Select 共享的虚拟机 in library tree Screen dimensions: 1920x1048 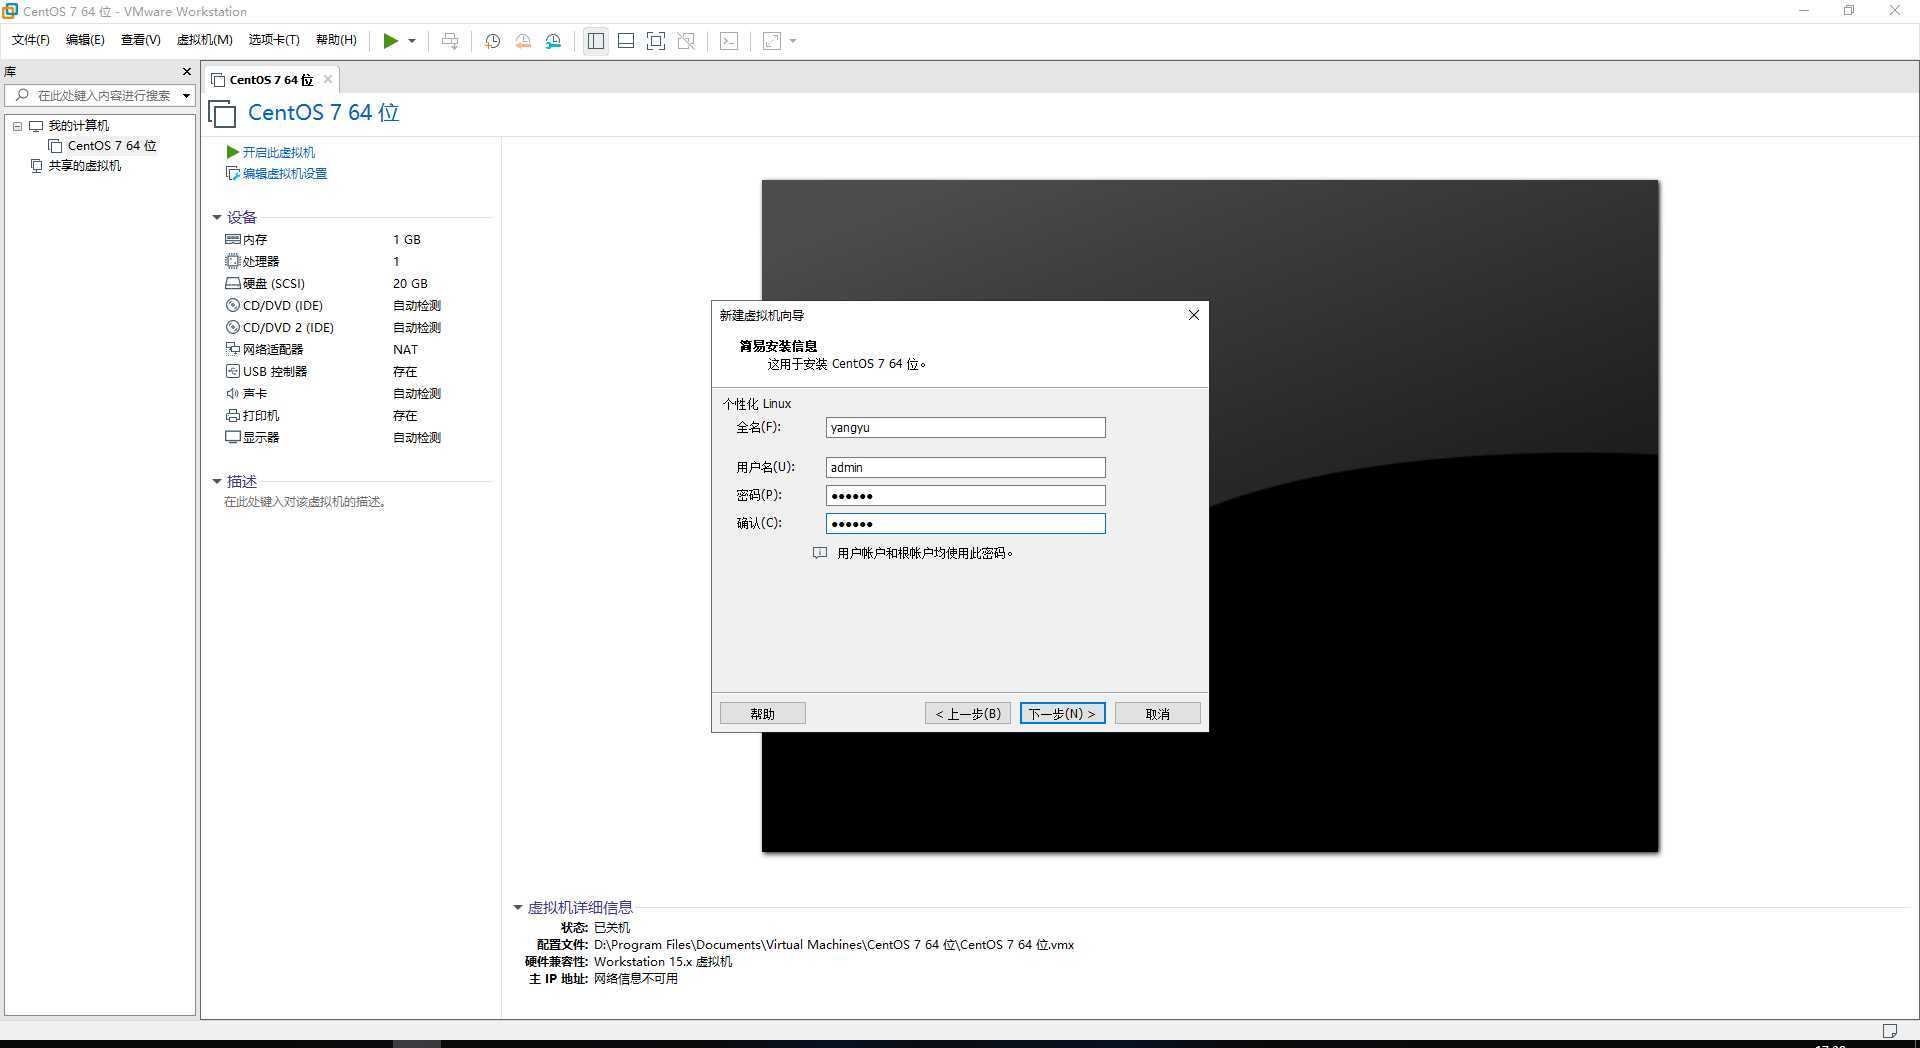click(84, 166)
